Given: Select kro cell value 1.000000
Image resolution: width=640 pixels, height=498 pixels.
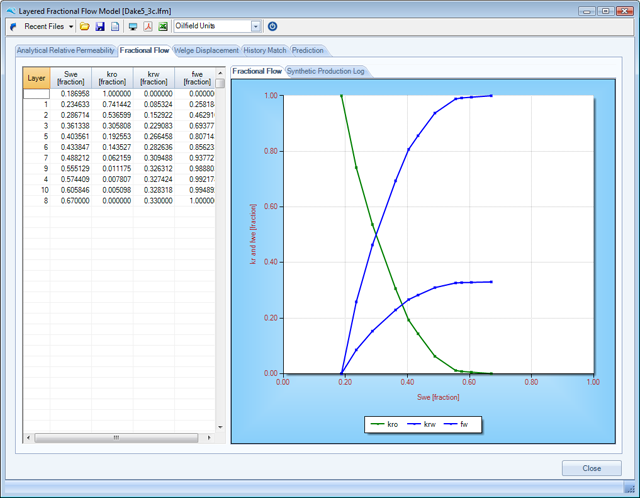Looking at the screenshot, I should coord(112,94).
